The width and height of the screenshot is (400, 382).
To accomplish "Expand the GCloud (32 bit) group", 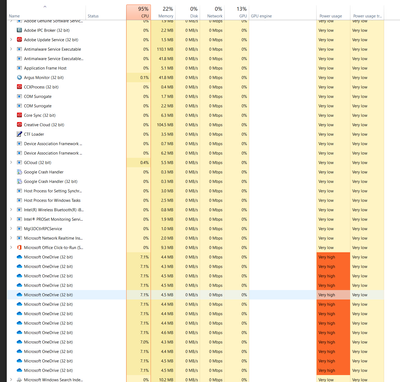I will click(x=11, y=162).
